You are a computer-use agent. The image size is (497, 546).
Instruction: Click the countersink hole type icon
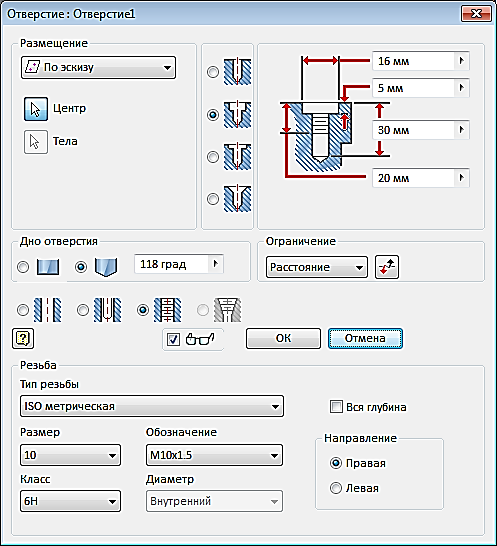point(237,198)
